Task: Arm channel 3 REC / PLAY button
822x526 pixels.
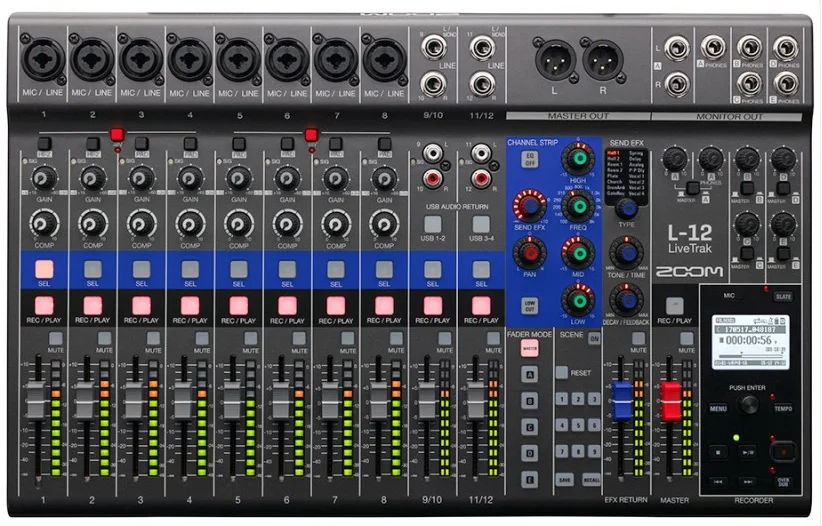Action: coord(142,305)
